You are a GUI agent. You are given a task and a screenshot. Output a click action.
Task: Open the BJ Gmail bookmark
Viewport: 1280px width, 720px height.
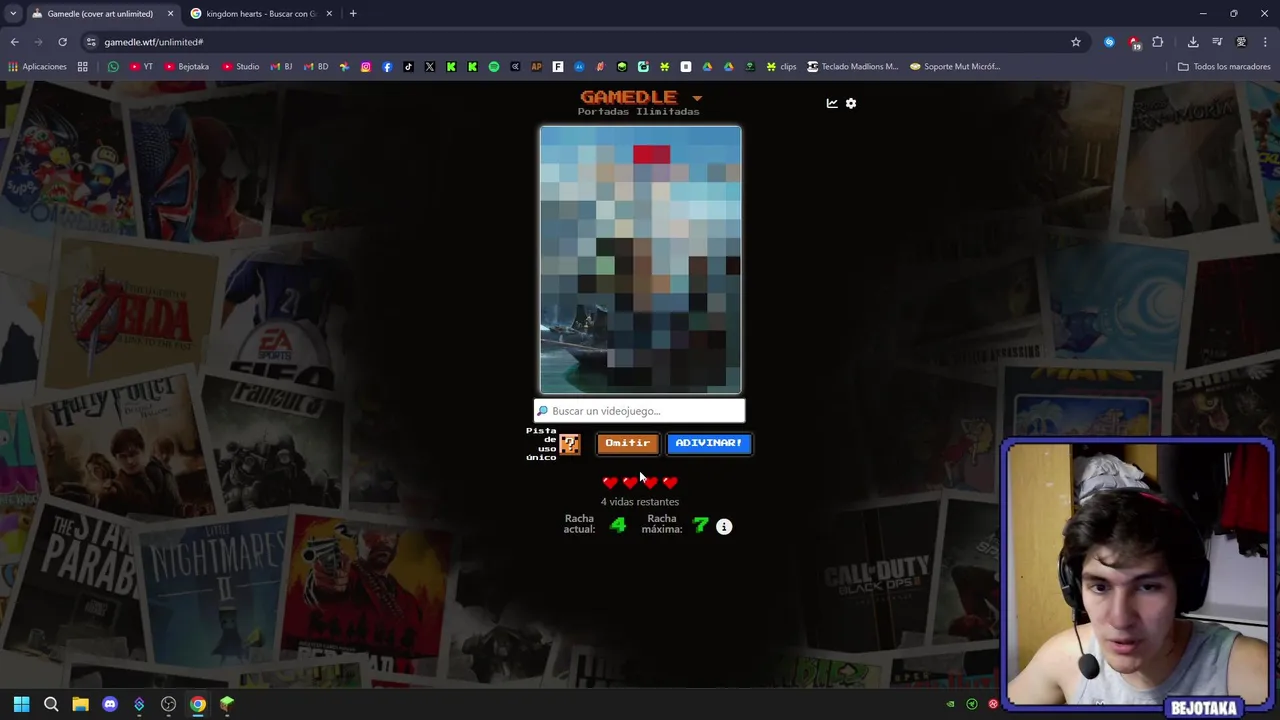281,67
